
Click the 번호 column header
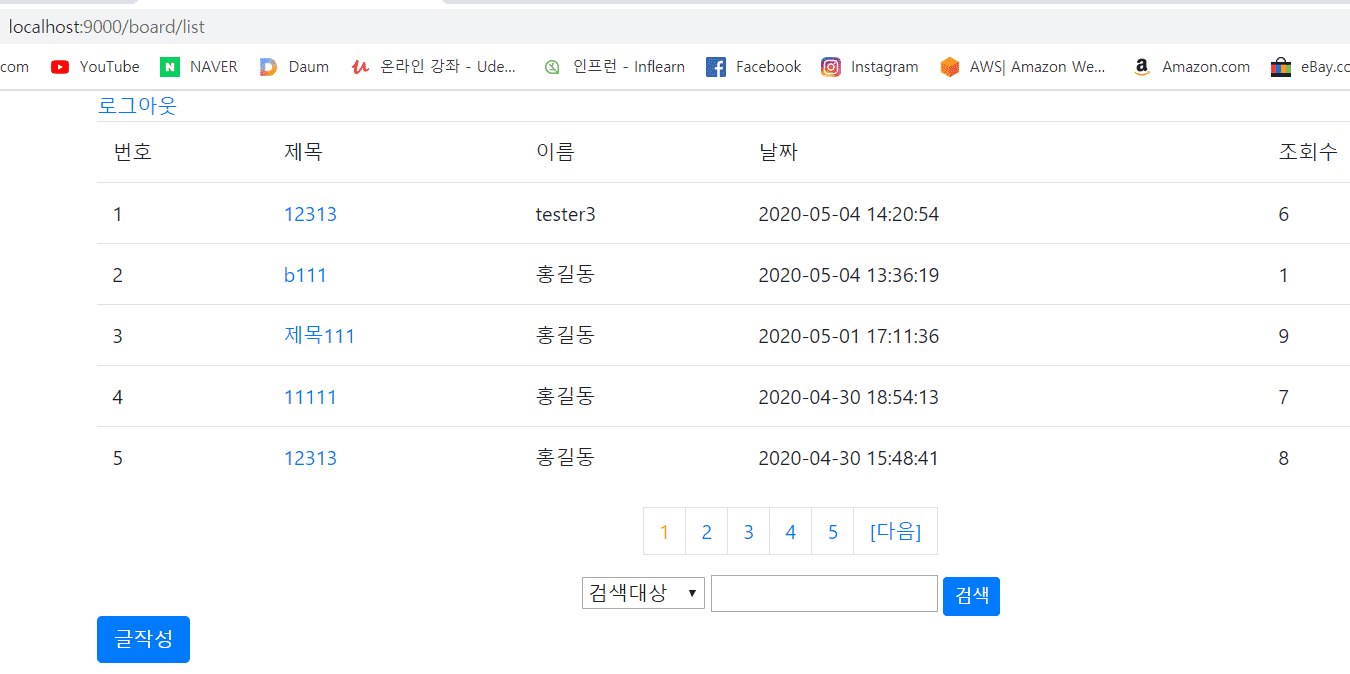pos(133,152)
